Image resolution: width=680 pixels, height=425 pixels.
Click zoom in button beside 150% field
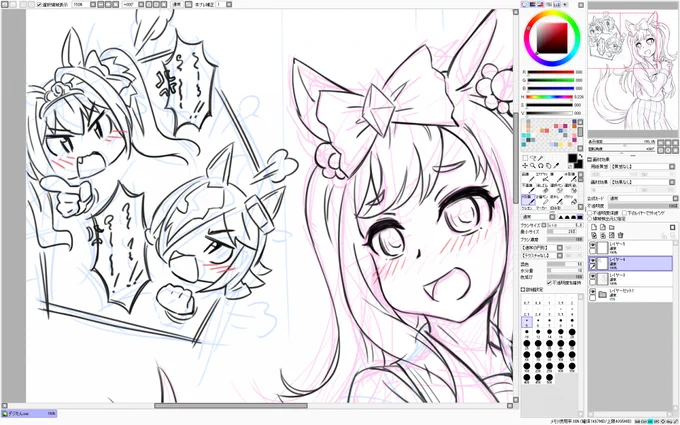point(108,4)
